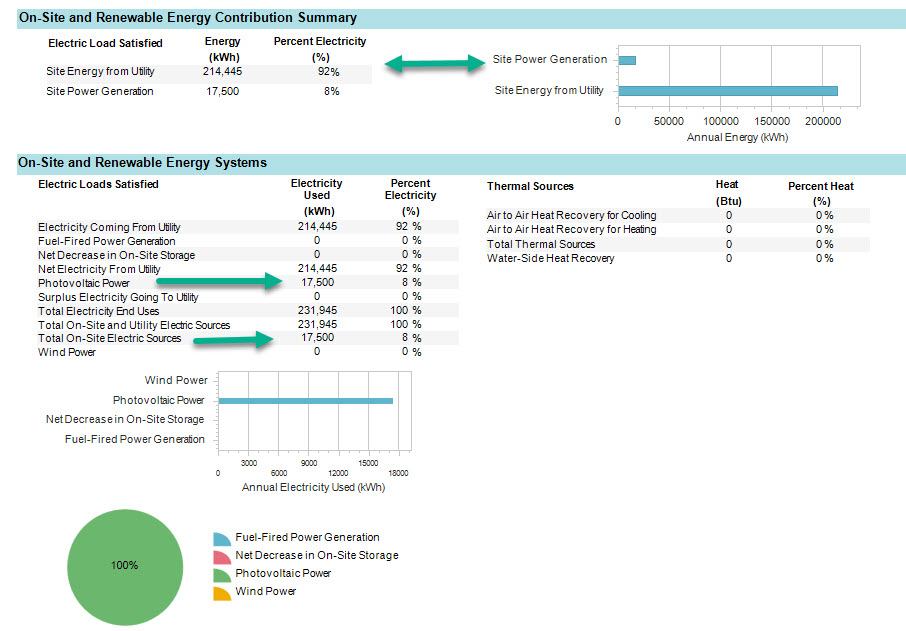Click the 'Photovoltaic Power' legend label
This screenshot has height=631, width=906.
(283, 573)
